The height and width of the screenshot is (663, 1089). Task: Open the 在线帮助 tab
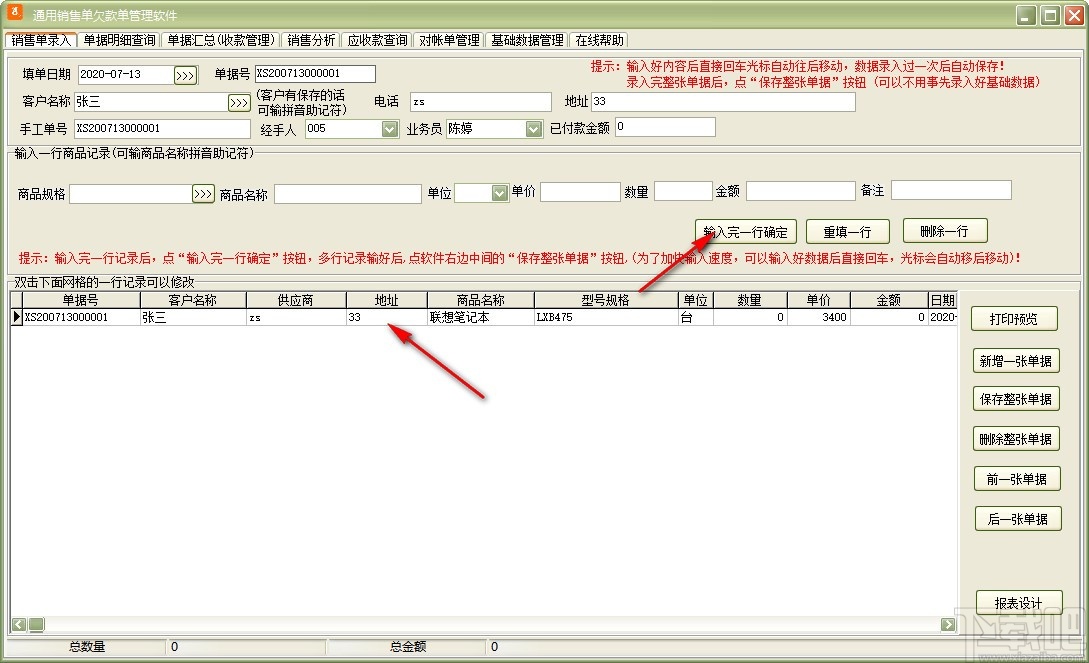(x=598, y=40)
